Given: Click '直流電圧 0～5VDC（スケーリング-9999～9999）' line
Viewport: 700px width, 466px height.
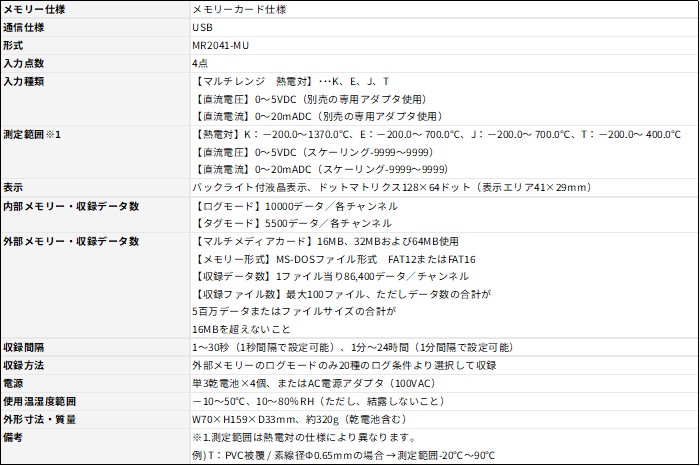Looking at the screenshot, I should pos(314,152).
